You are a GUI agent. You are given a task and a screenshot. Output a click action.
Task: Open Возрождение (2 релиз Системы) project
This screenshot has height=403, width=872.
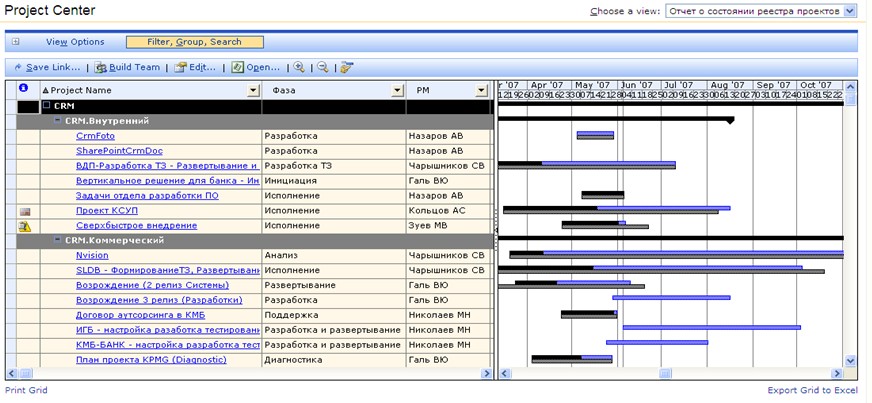tap(152, 285)
